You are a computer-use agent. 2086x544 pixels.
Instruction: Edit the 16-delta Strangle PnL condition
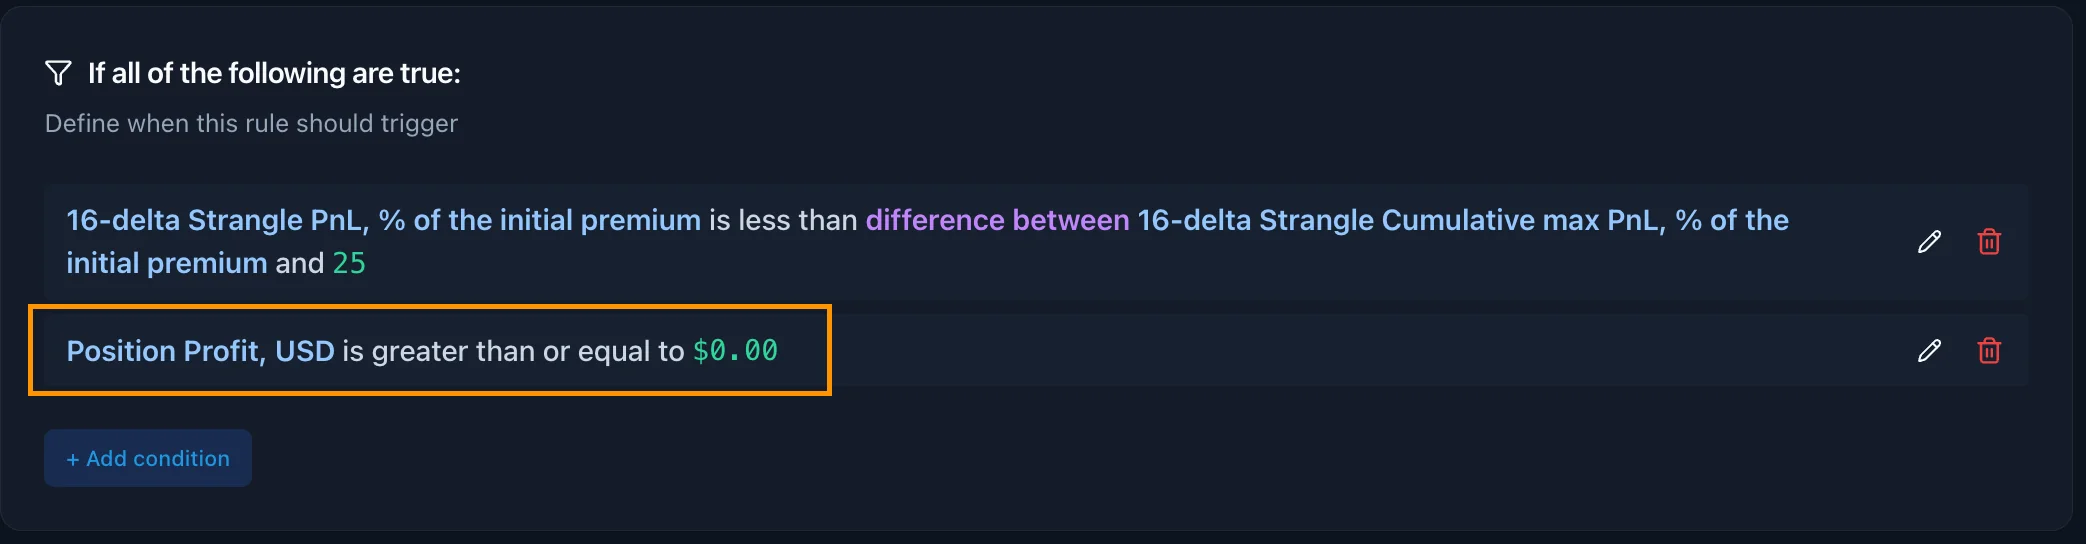pos(1929,242)
